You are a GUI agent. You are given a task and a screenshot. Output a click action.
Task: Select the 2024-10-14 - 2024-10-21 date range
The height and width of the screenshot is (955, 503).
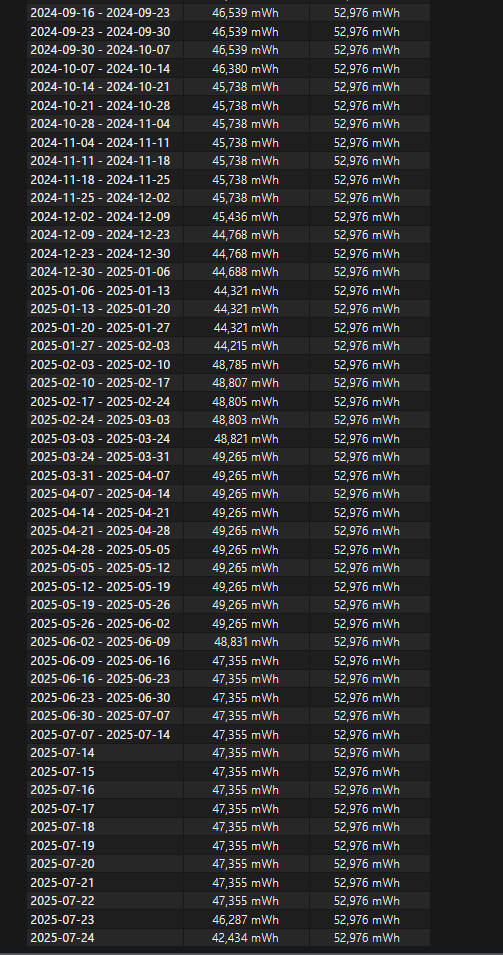click(100, 87)
